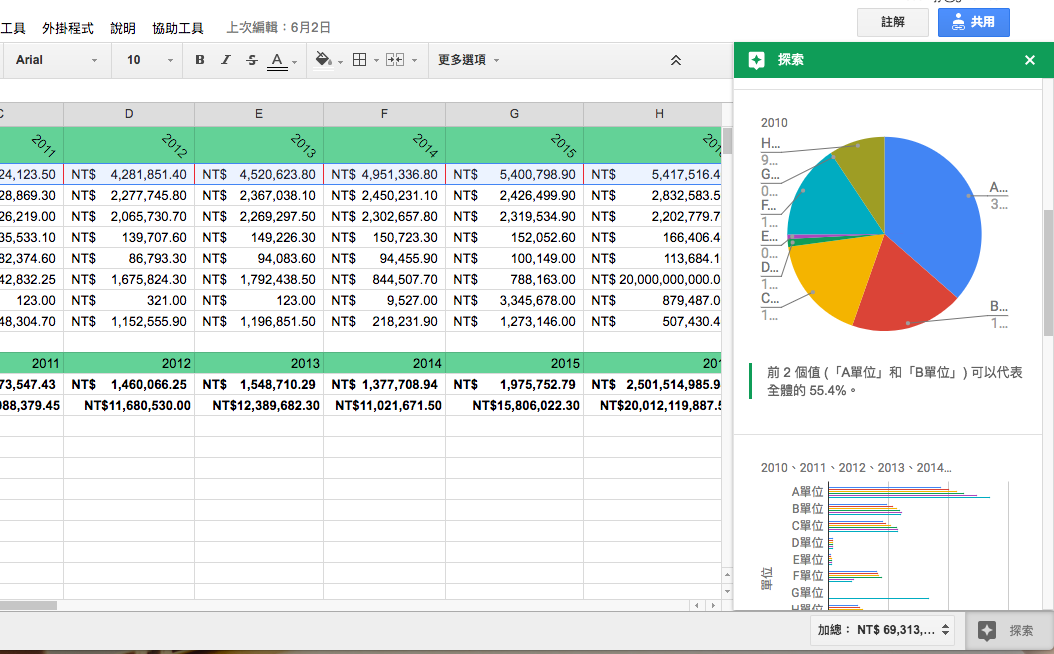This screenshot has height=654, width=1054.
Task: Click the scroll right arrow at bottom
Action: point(713,606)
